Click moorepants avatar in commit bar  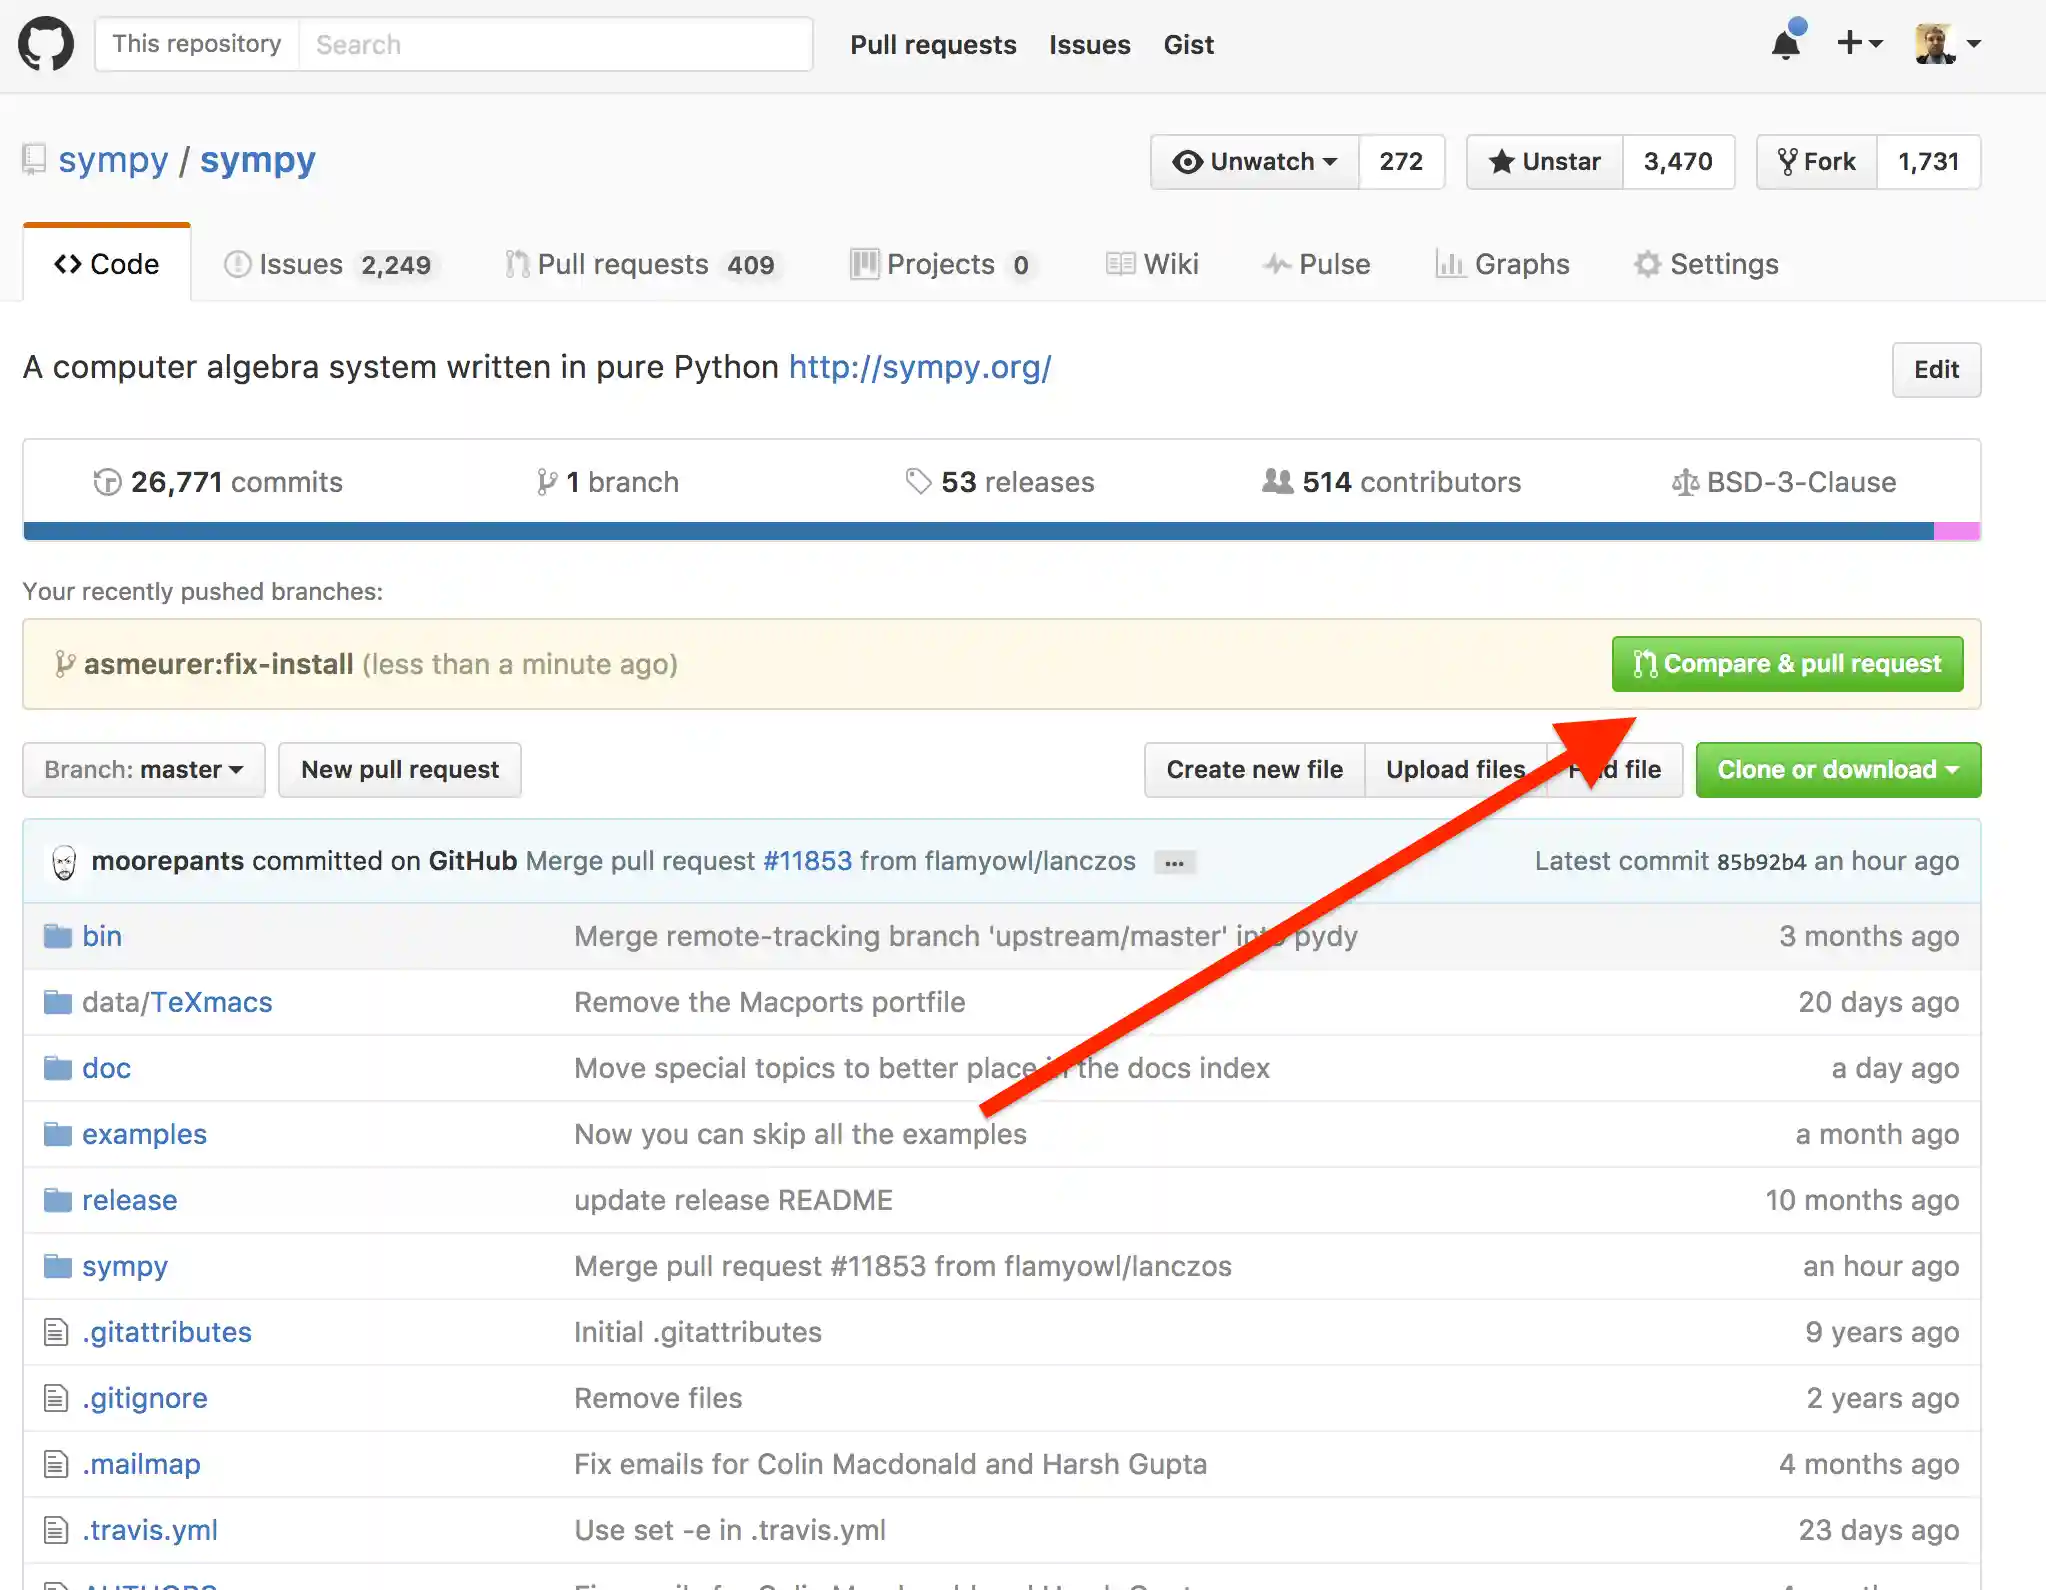tap(64, 862)
